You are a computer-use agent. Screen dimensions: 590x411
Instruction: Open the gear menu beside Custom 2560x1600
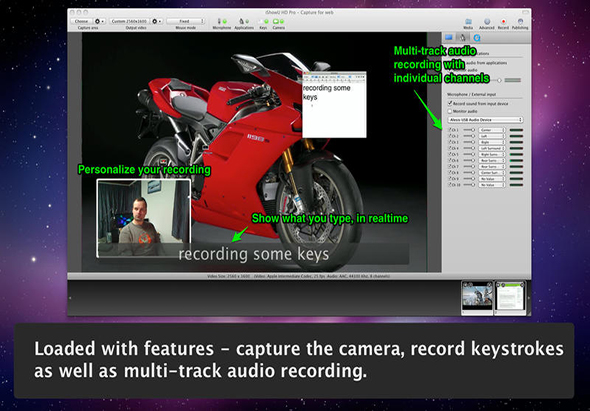coord(157,21)
